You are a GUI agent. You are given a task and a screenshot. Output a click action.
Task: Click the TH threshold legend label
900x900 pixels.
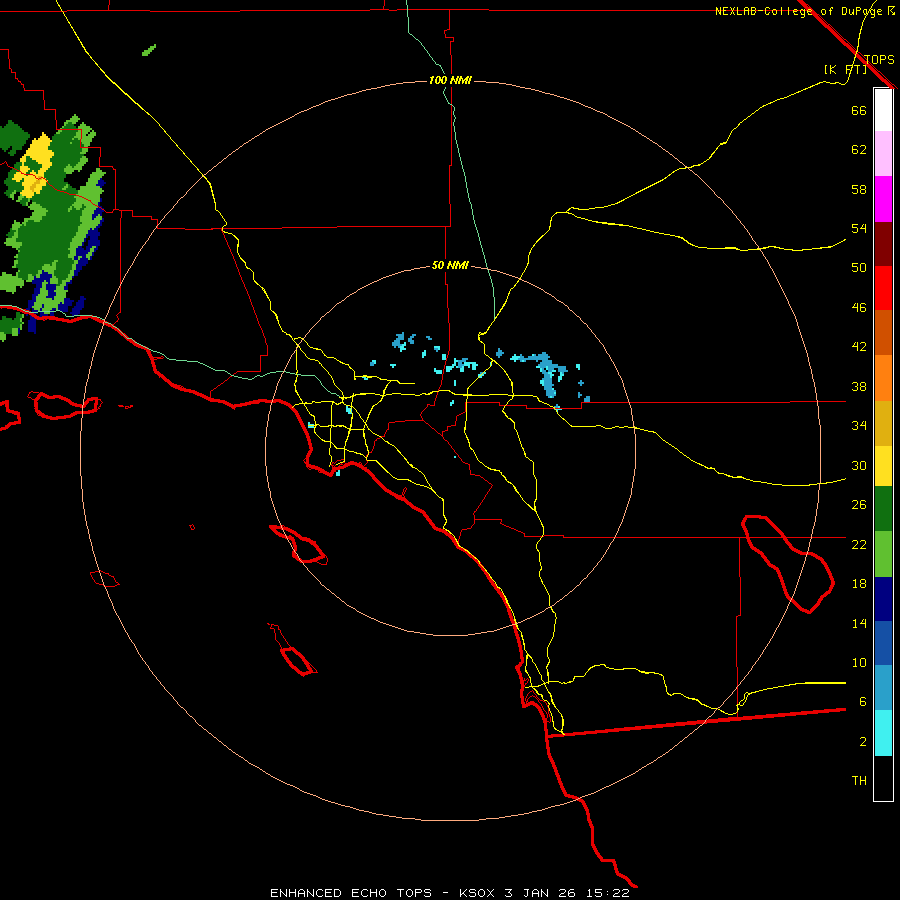859,781
